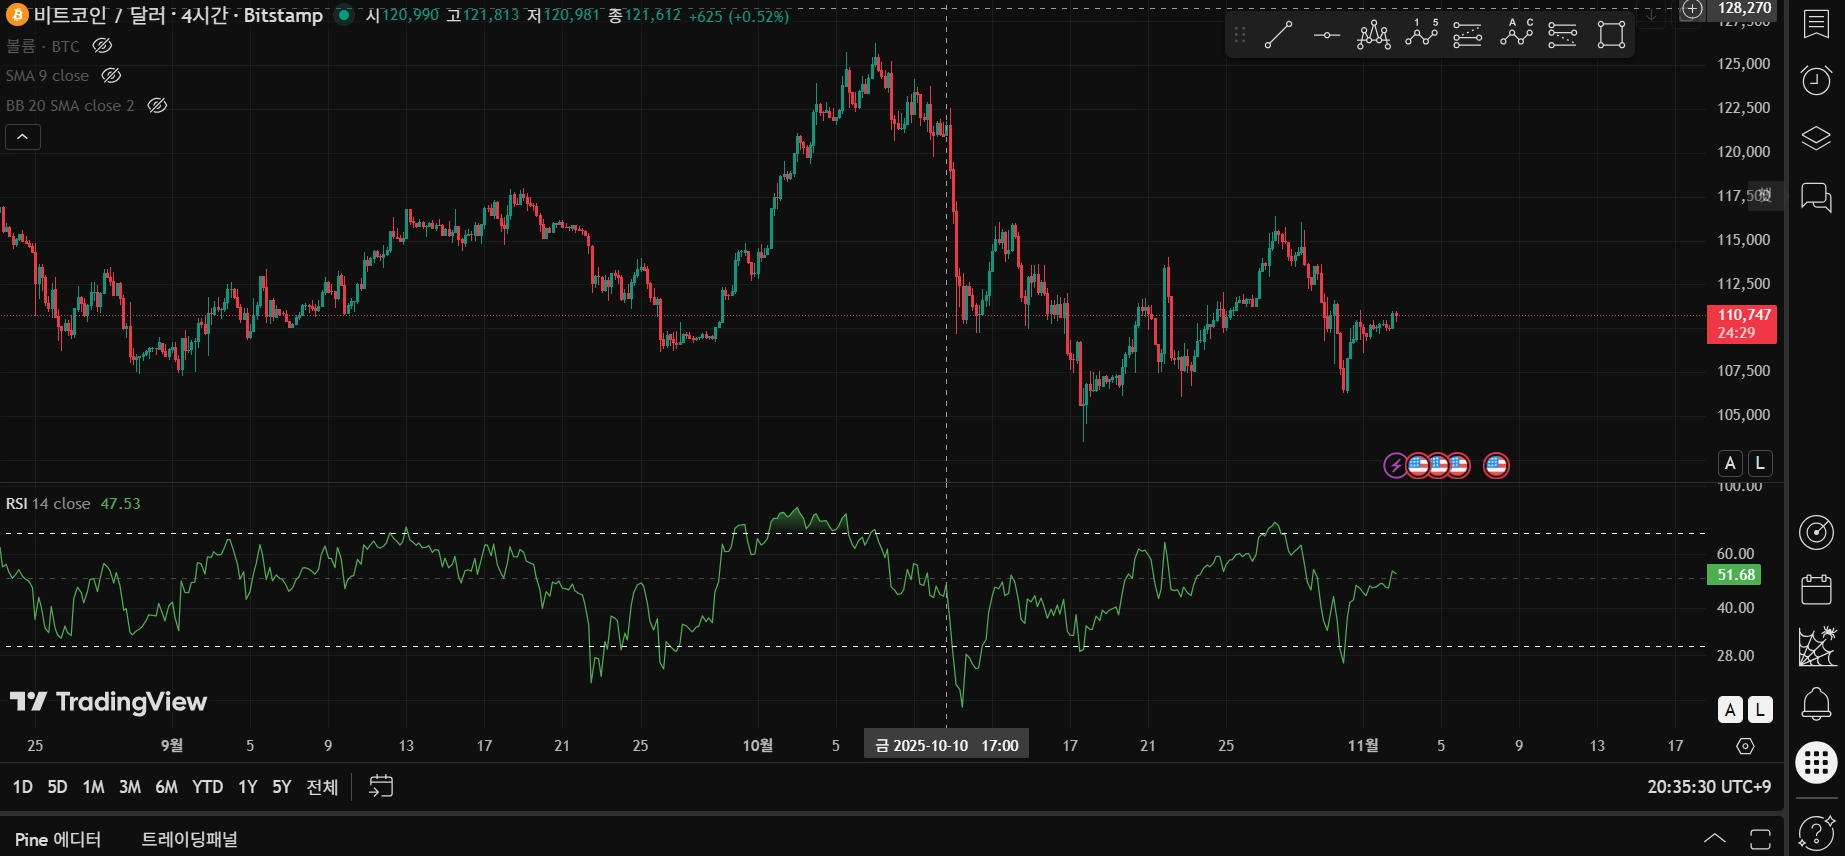Screen dimensions: 1845x856
Task: Click the green market status dot
Action: pos(344,15)
